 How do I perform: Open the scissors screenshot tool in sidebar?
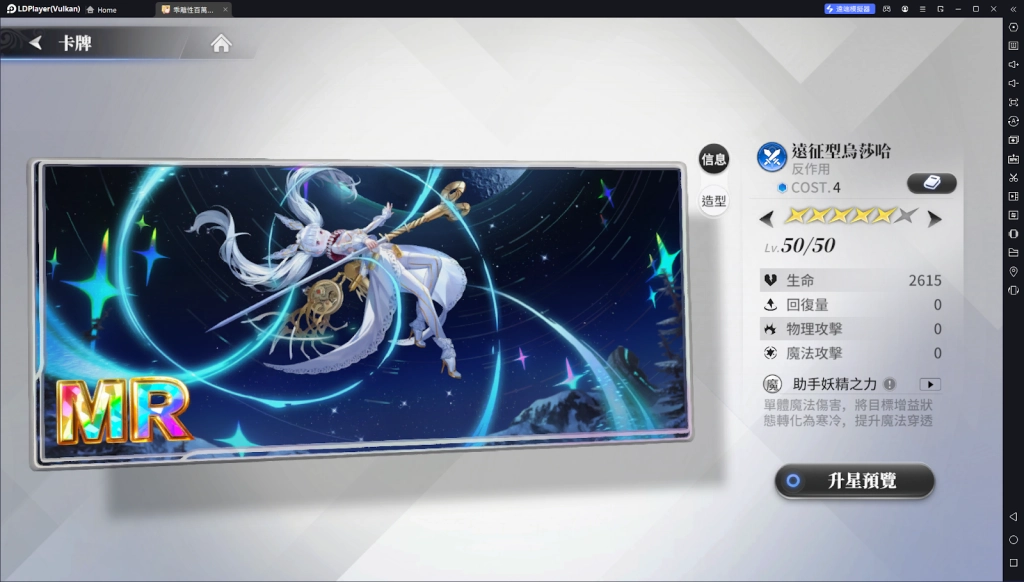(x=1013, y=177)
